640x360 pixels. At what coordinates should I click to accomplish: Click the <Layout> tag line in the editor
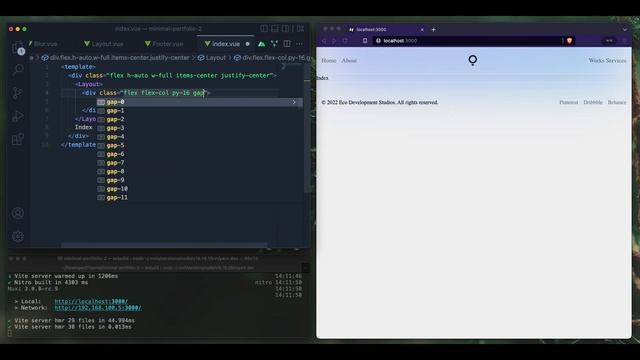(89, 84)
